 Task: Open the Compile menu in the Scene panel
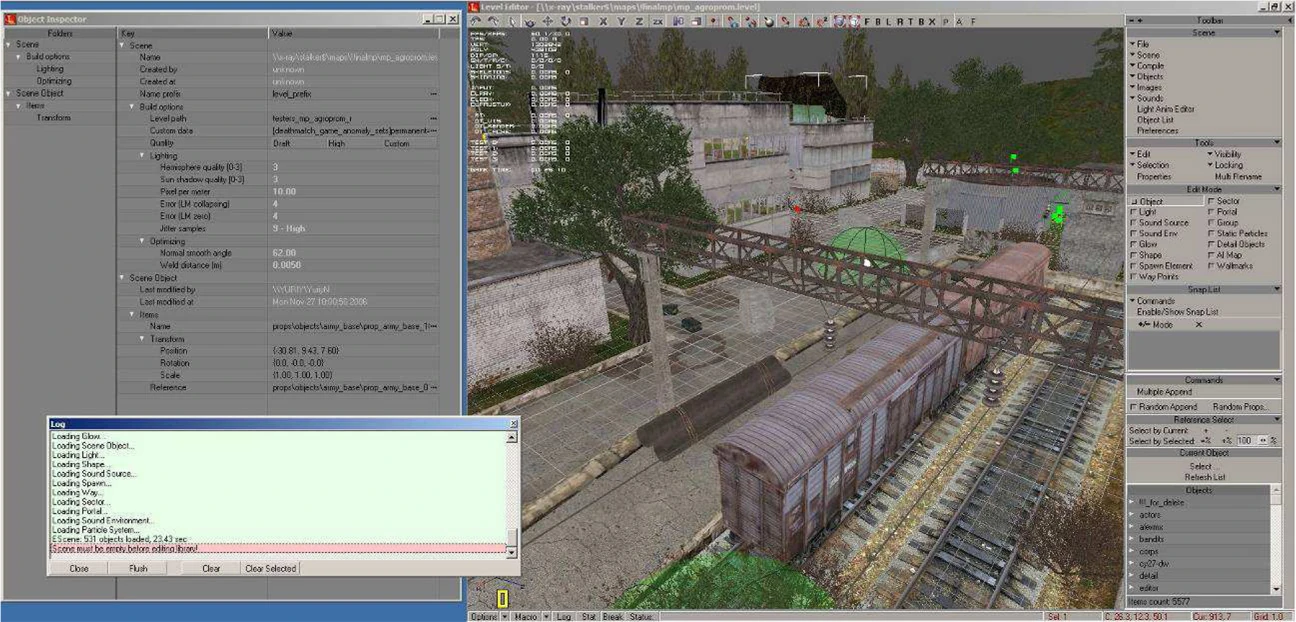tap(1150, 66)
